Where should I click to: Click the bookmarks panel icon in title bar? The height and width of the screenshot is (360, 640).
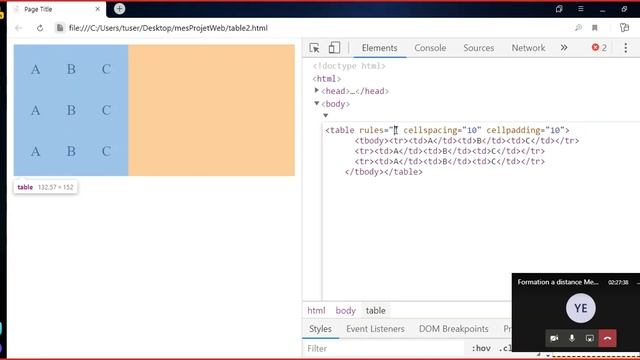pos(559,9)
